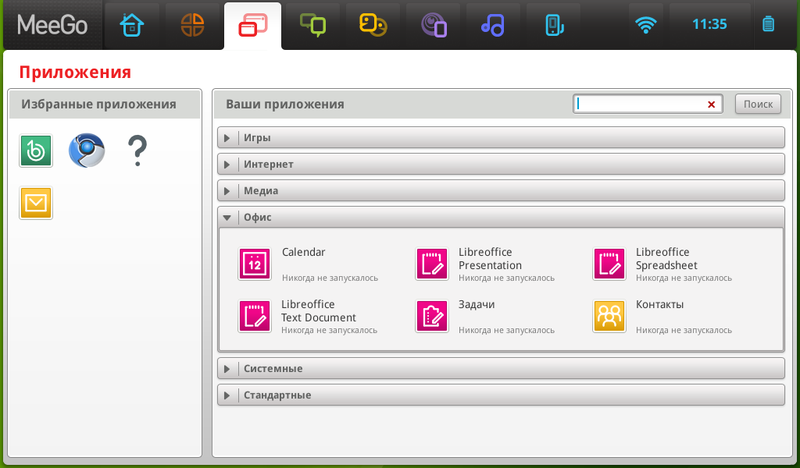Select the Applications panel tab
The height and width of the screenshot is (468, 800).
pyautogui.click(x=253, y=25)
